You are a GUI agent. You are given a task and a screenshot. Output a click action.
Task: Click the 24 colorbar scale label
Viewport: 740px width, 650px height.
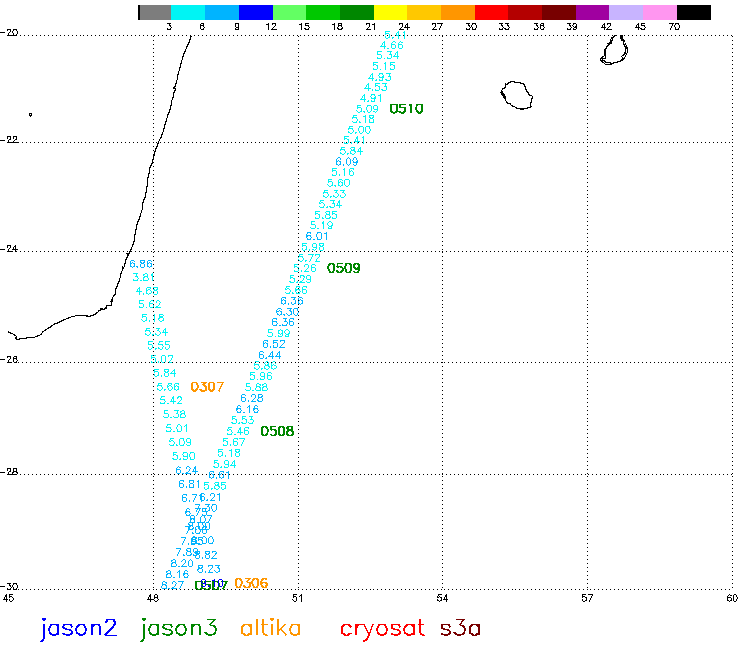pos(404,27)
